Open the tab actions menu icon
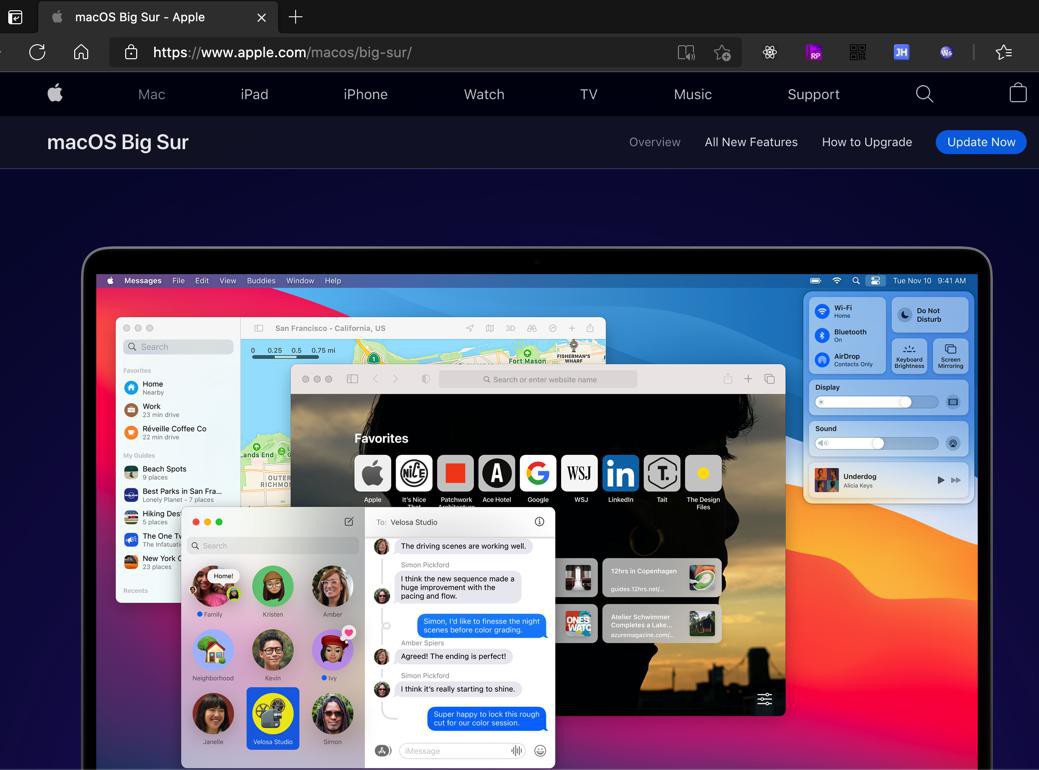 pos(15,17)
